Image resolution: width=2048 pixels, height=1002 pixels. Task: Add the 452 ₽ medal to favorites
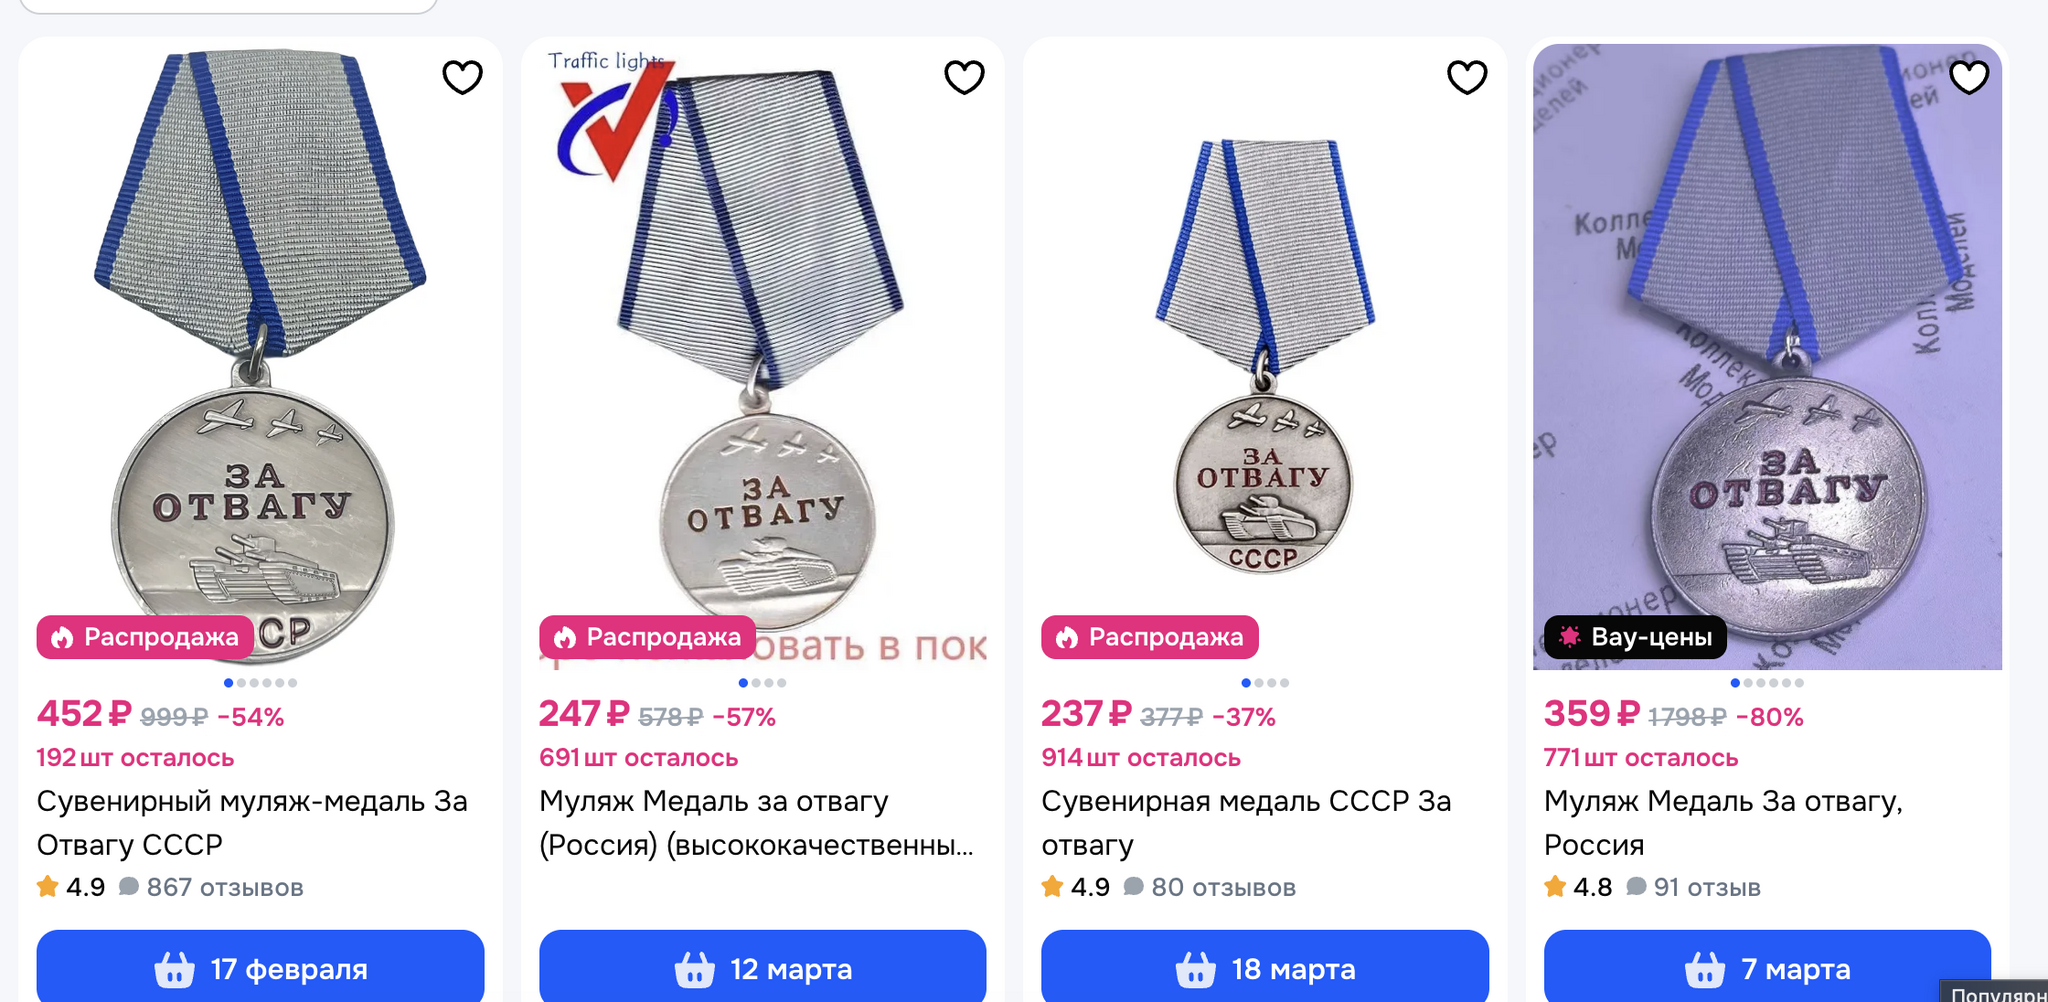(x=462, y=77)
